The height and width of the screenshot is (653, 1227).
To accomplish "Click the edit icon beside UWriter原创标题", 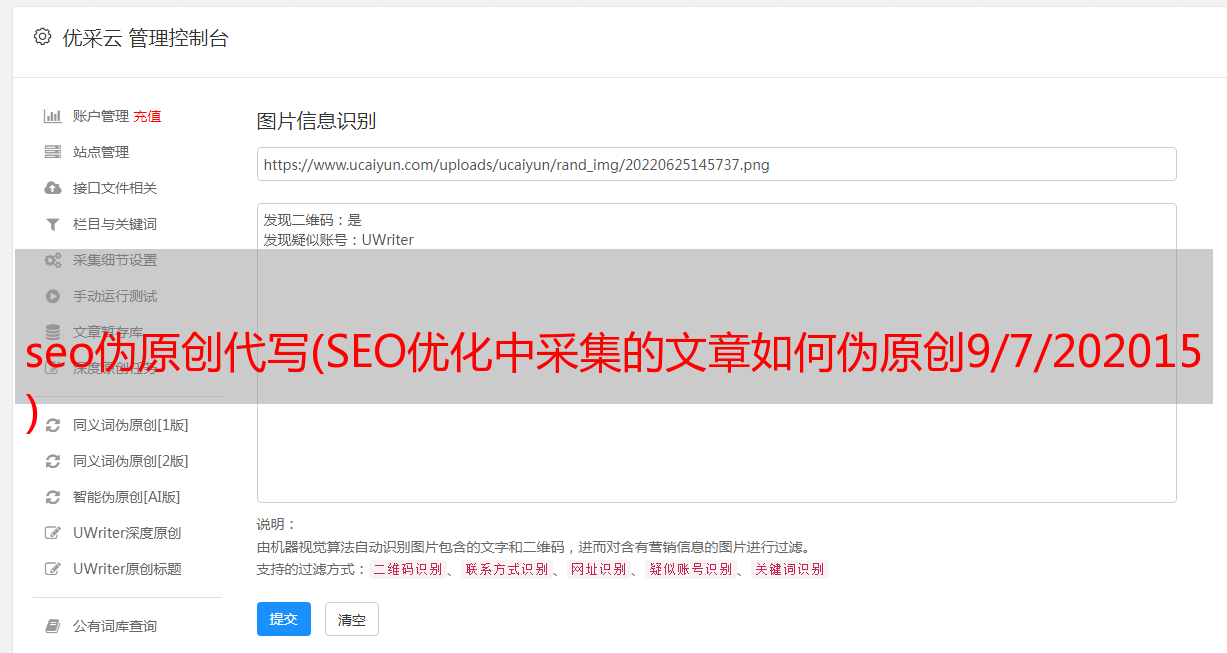I will click(53, 569).
